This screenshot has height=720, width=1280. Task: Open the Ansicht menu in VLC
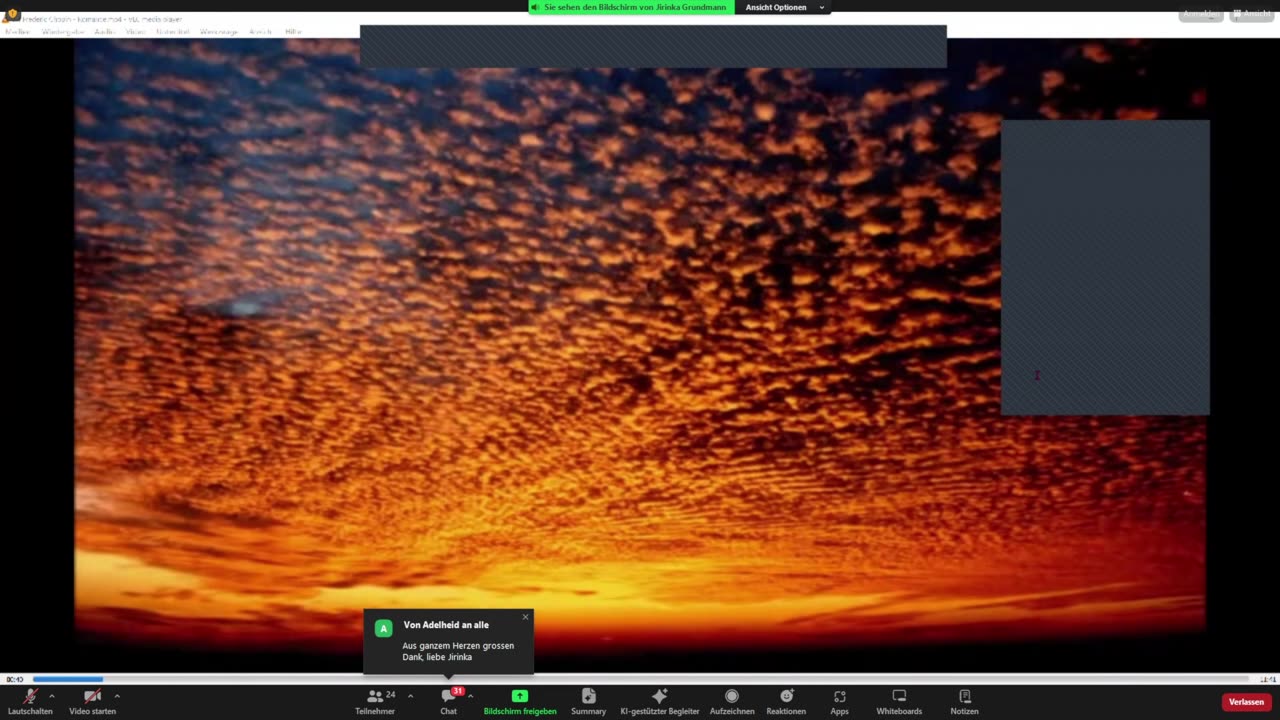coord(260,32)
